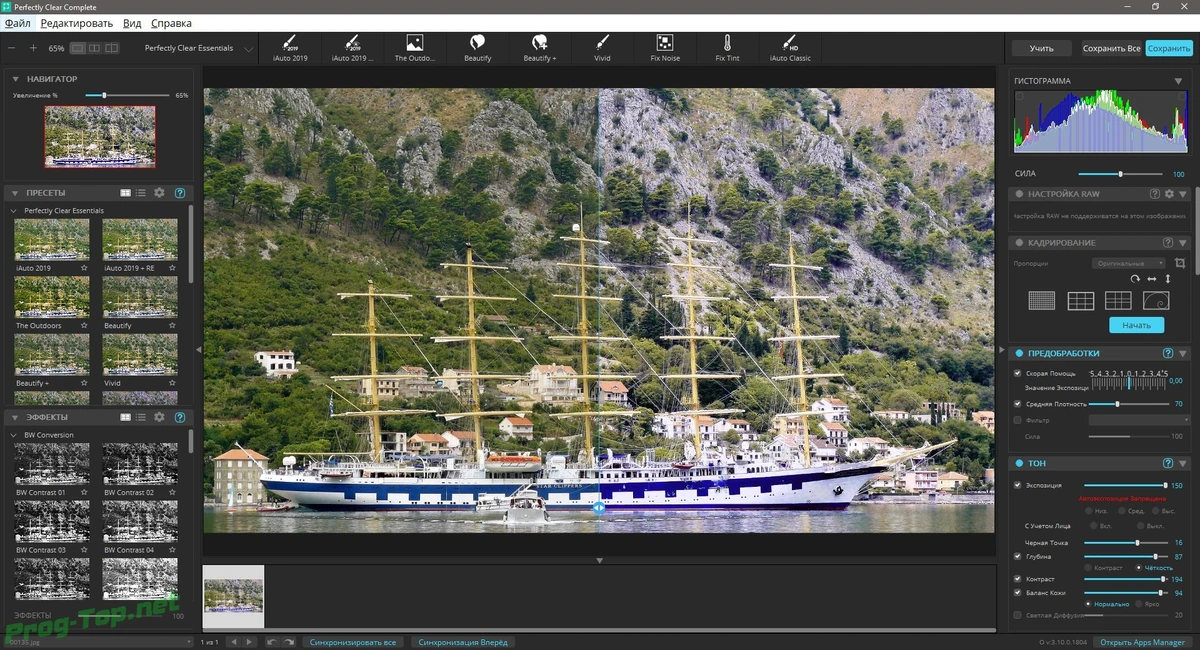Adjust the Сила strength slider

pyautogui.click(x=1120, y=174)
